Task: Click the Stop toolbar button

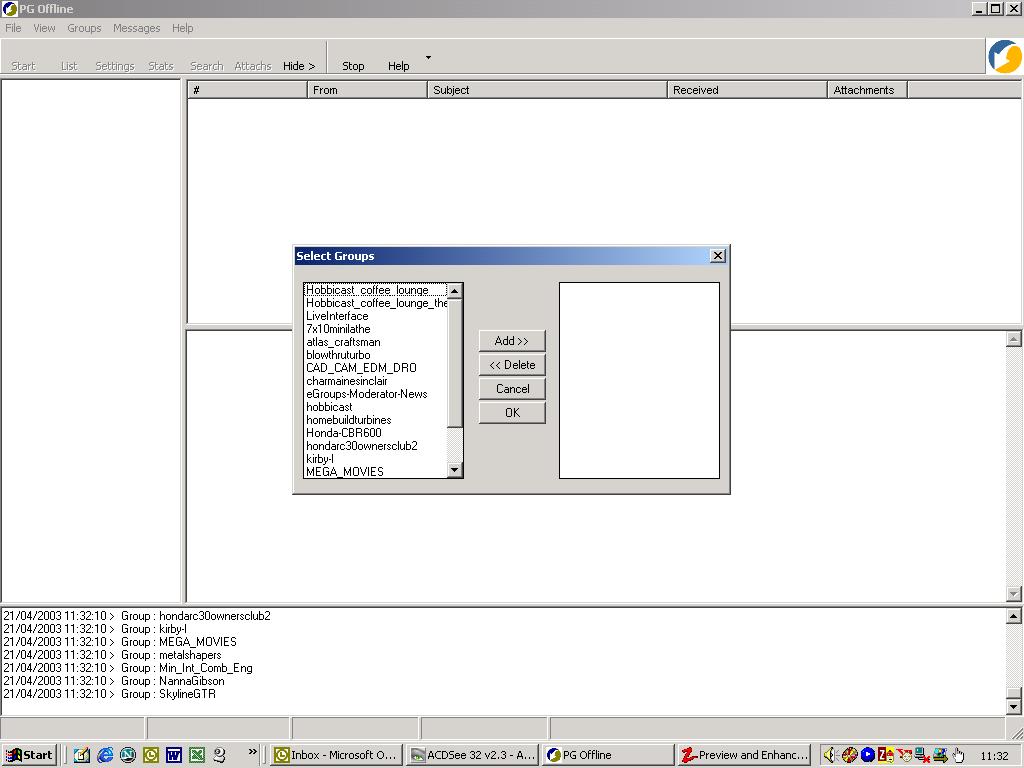Action: (353, 66)
